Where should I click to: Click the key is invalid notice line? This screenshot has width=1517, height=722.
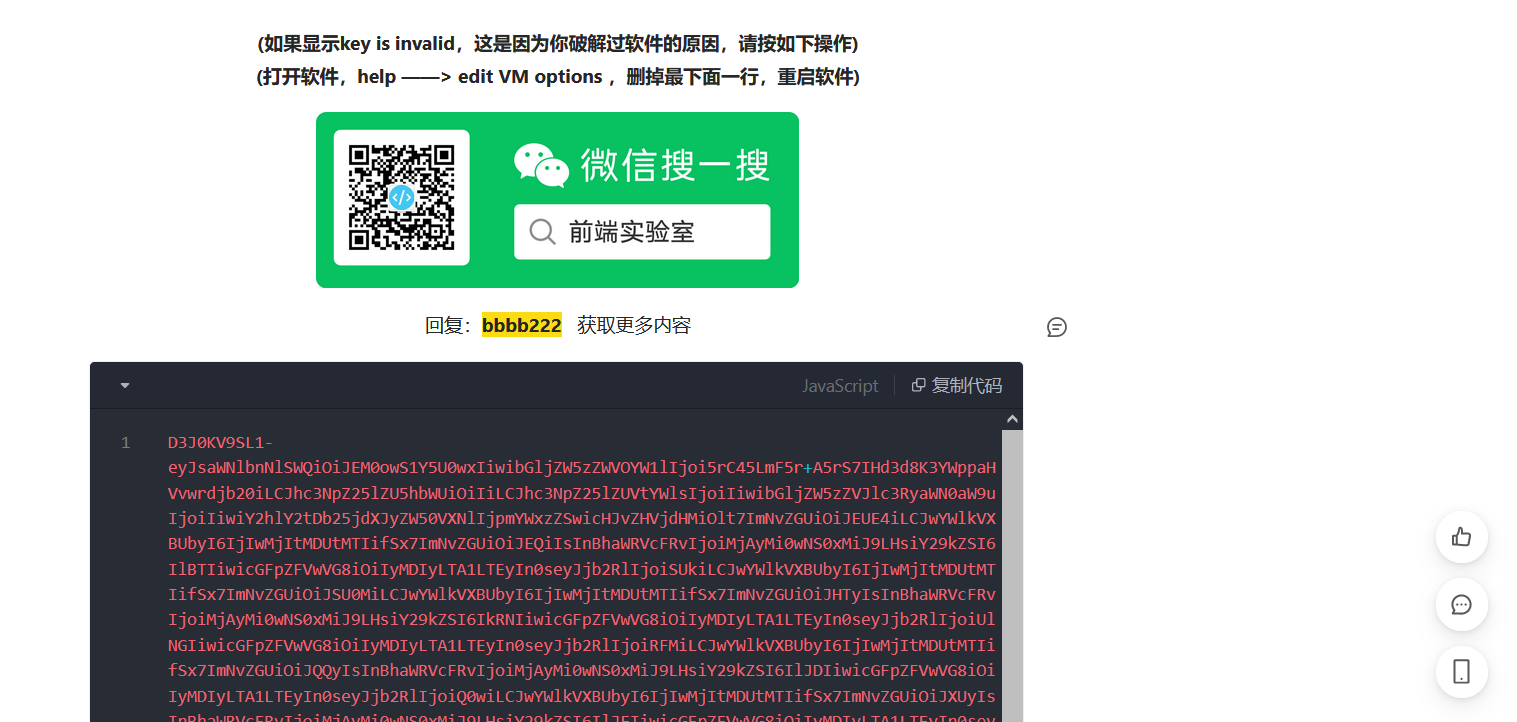click(558, 44)
